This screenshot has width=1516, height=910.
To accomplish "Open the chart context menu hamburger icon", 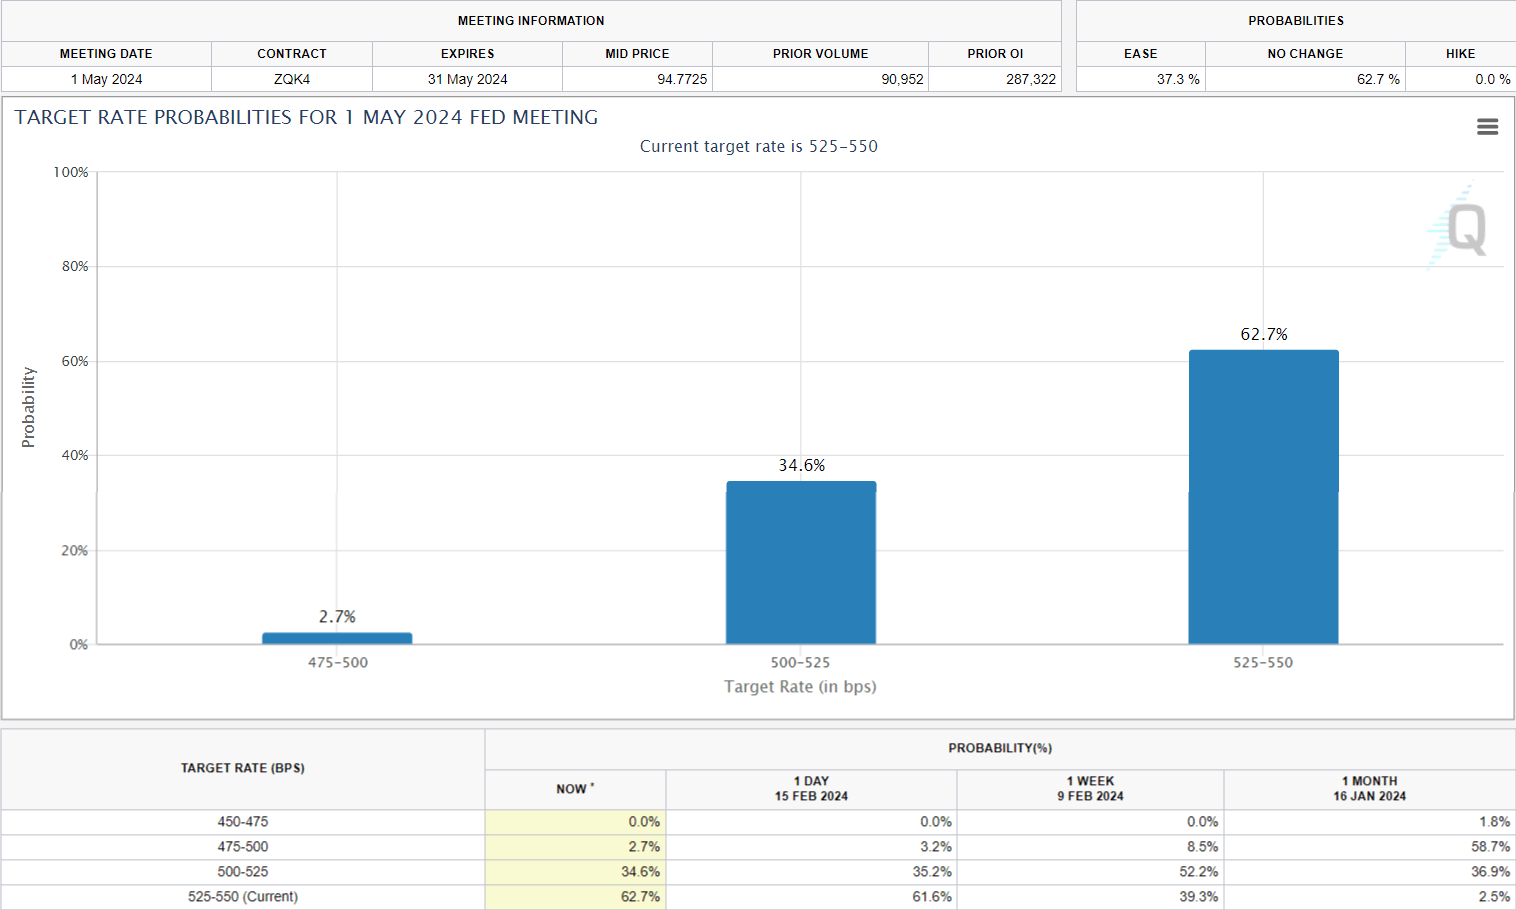I will (x=1487, y=127).
